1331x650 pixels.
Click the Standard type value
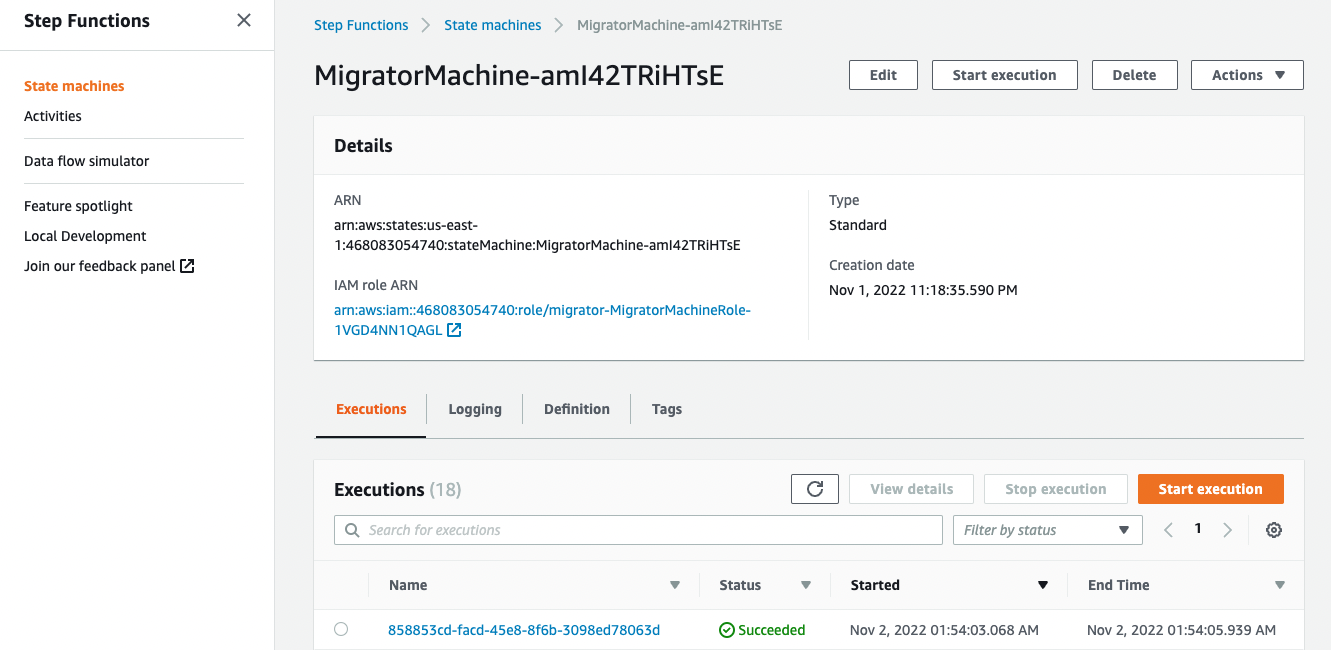[x=858, y=225]
